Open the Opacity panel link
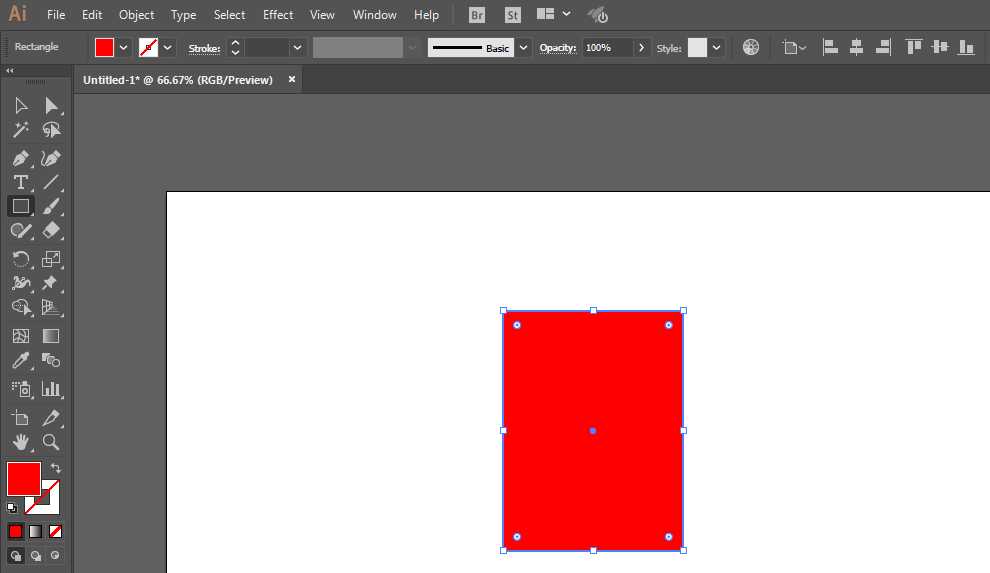 (x=558, y=48)
